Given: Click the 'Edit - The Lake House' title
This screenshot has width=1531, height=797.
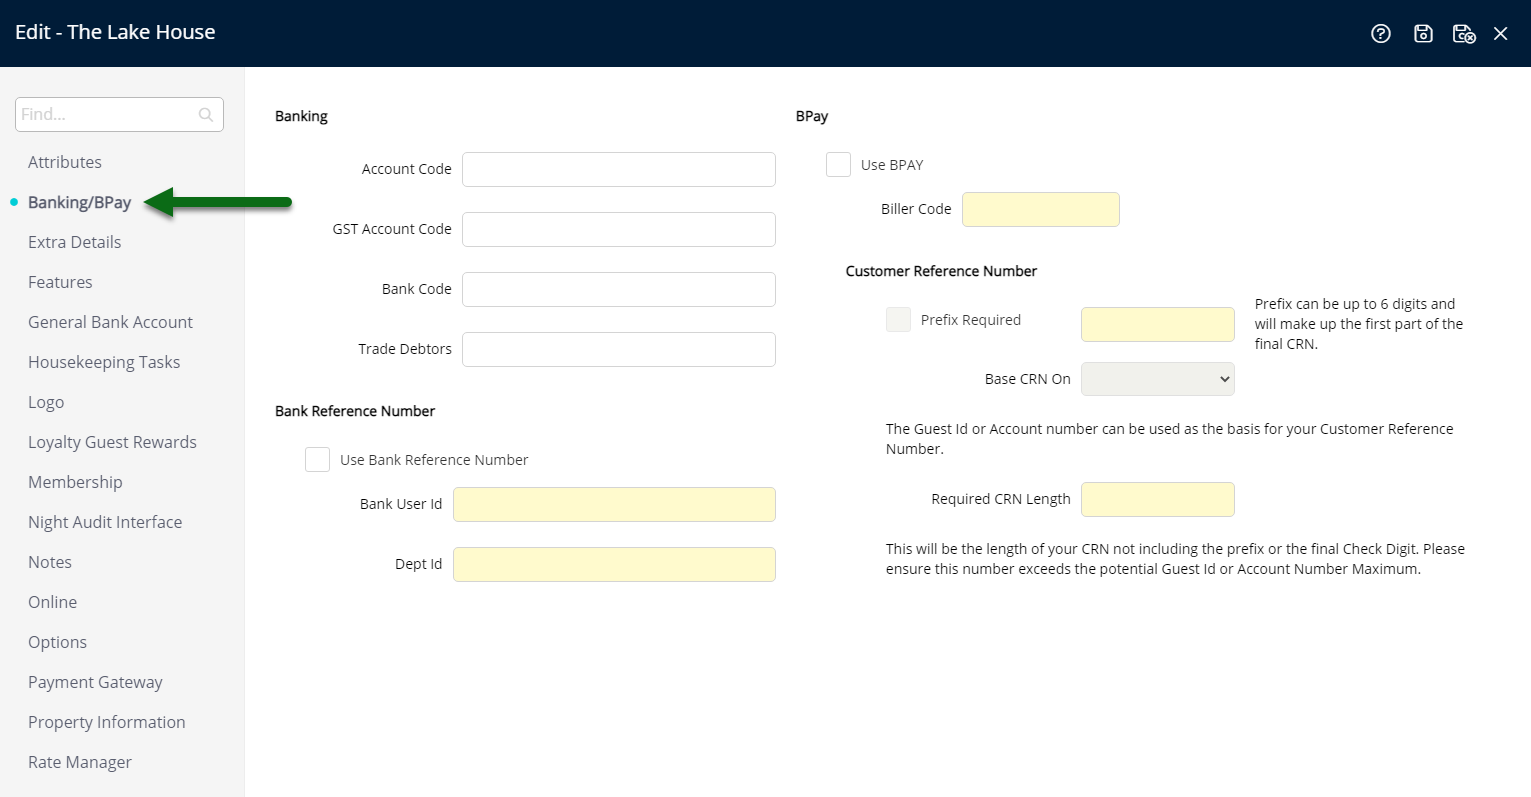Looking at the screenshot, I should click(115, 32).
